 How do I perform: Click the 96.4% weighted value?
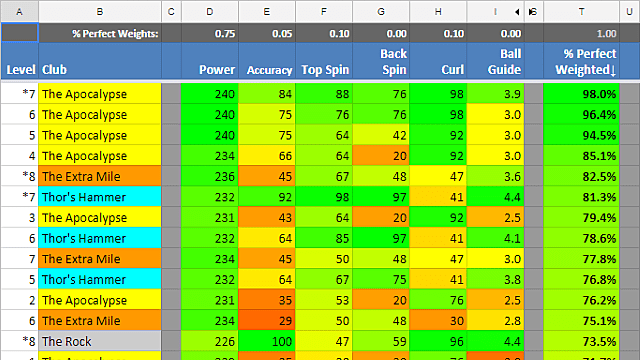pos(581,115)
